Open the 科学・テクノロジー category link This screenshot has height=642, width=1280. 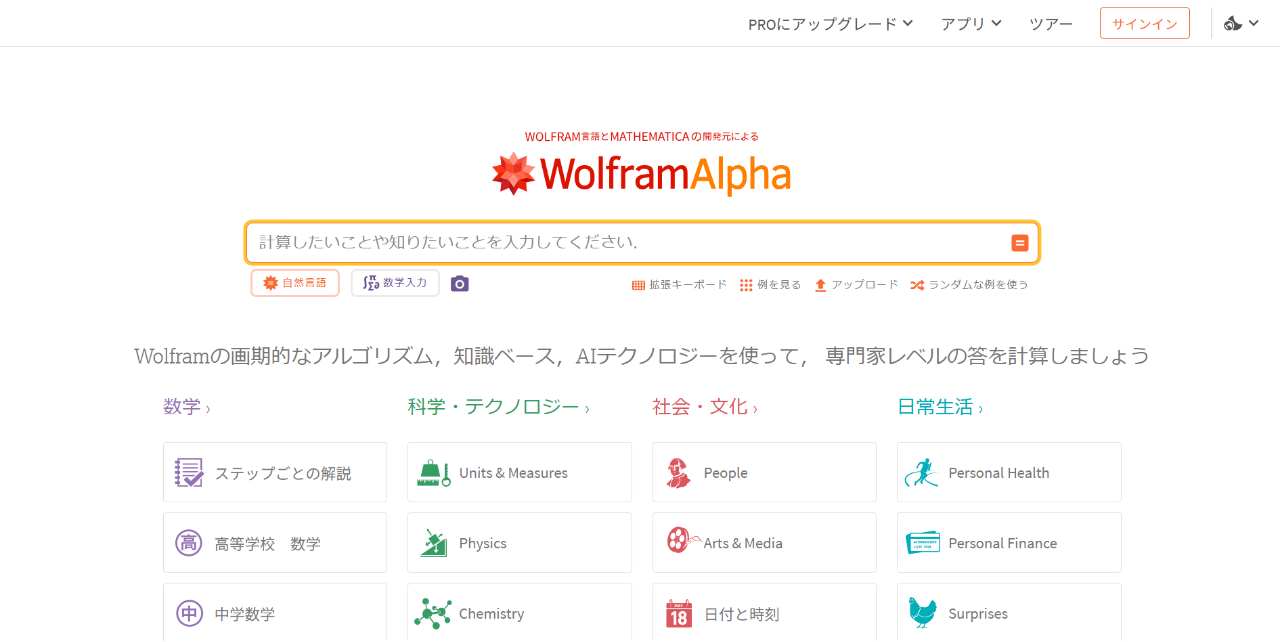[498, 407]
